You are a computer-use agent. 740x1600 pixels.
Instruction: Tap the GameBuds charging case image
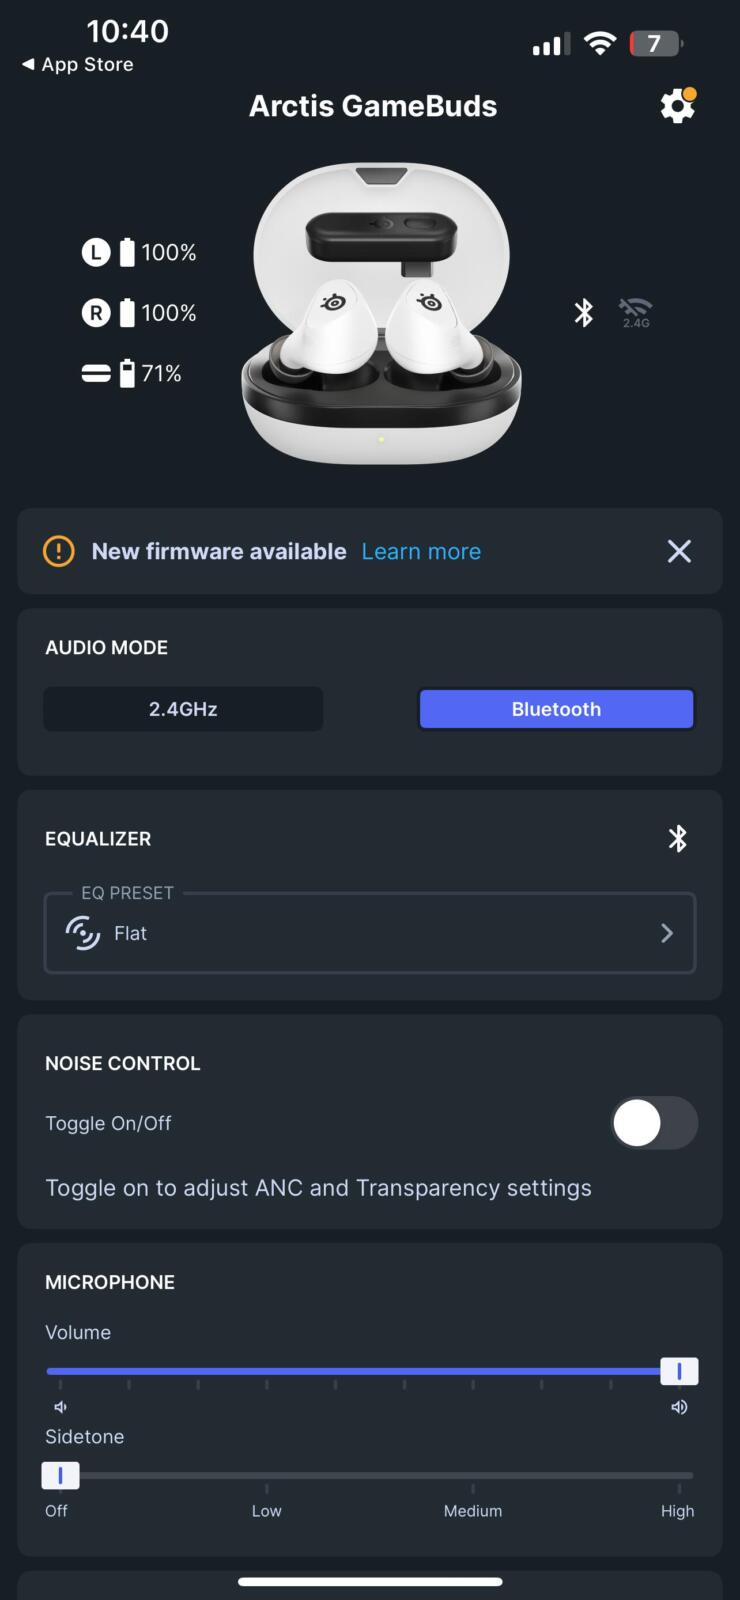point(381,314)
